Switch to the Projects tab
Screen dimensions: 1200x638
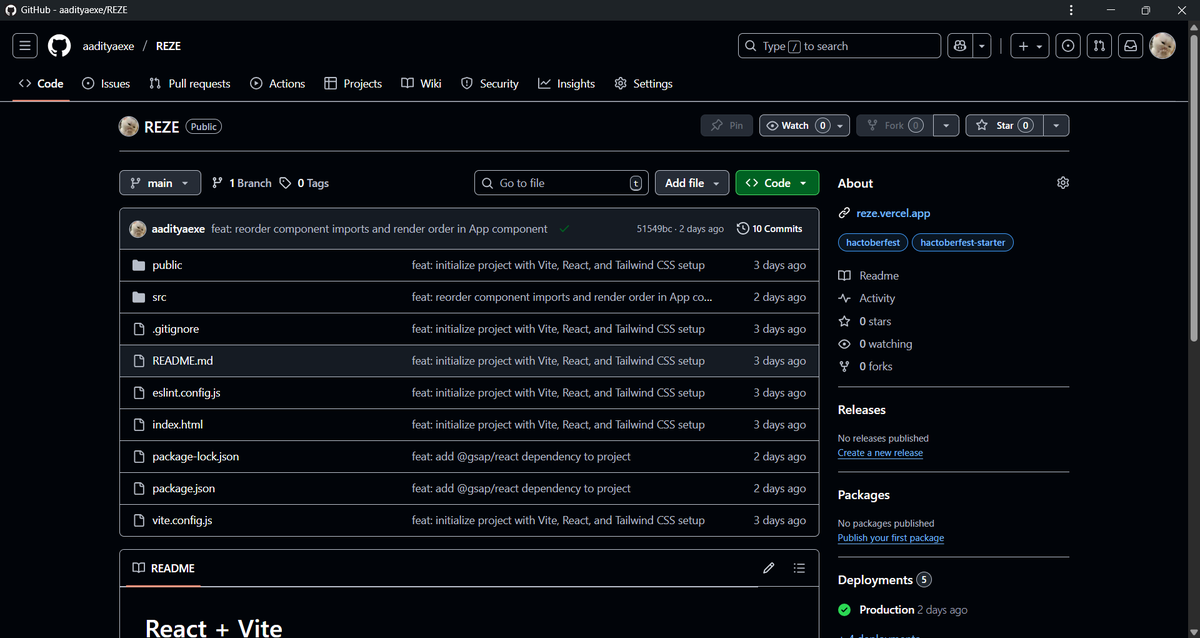(353, 84)
